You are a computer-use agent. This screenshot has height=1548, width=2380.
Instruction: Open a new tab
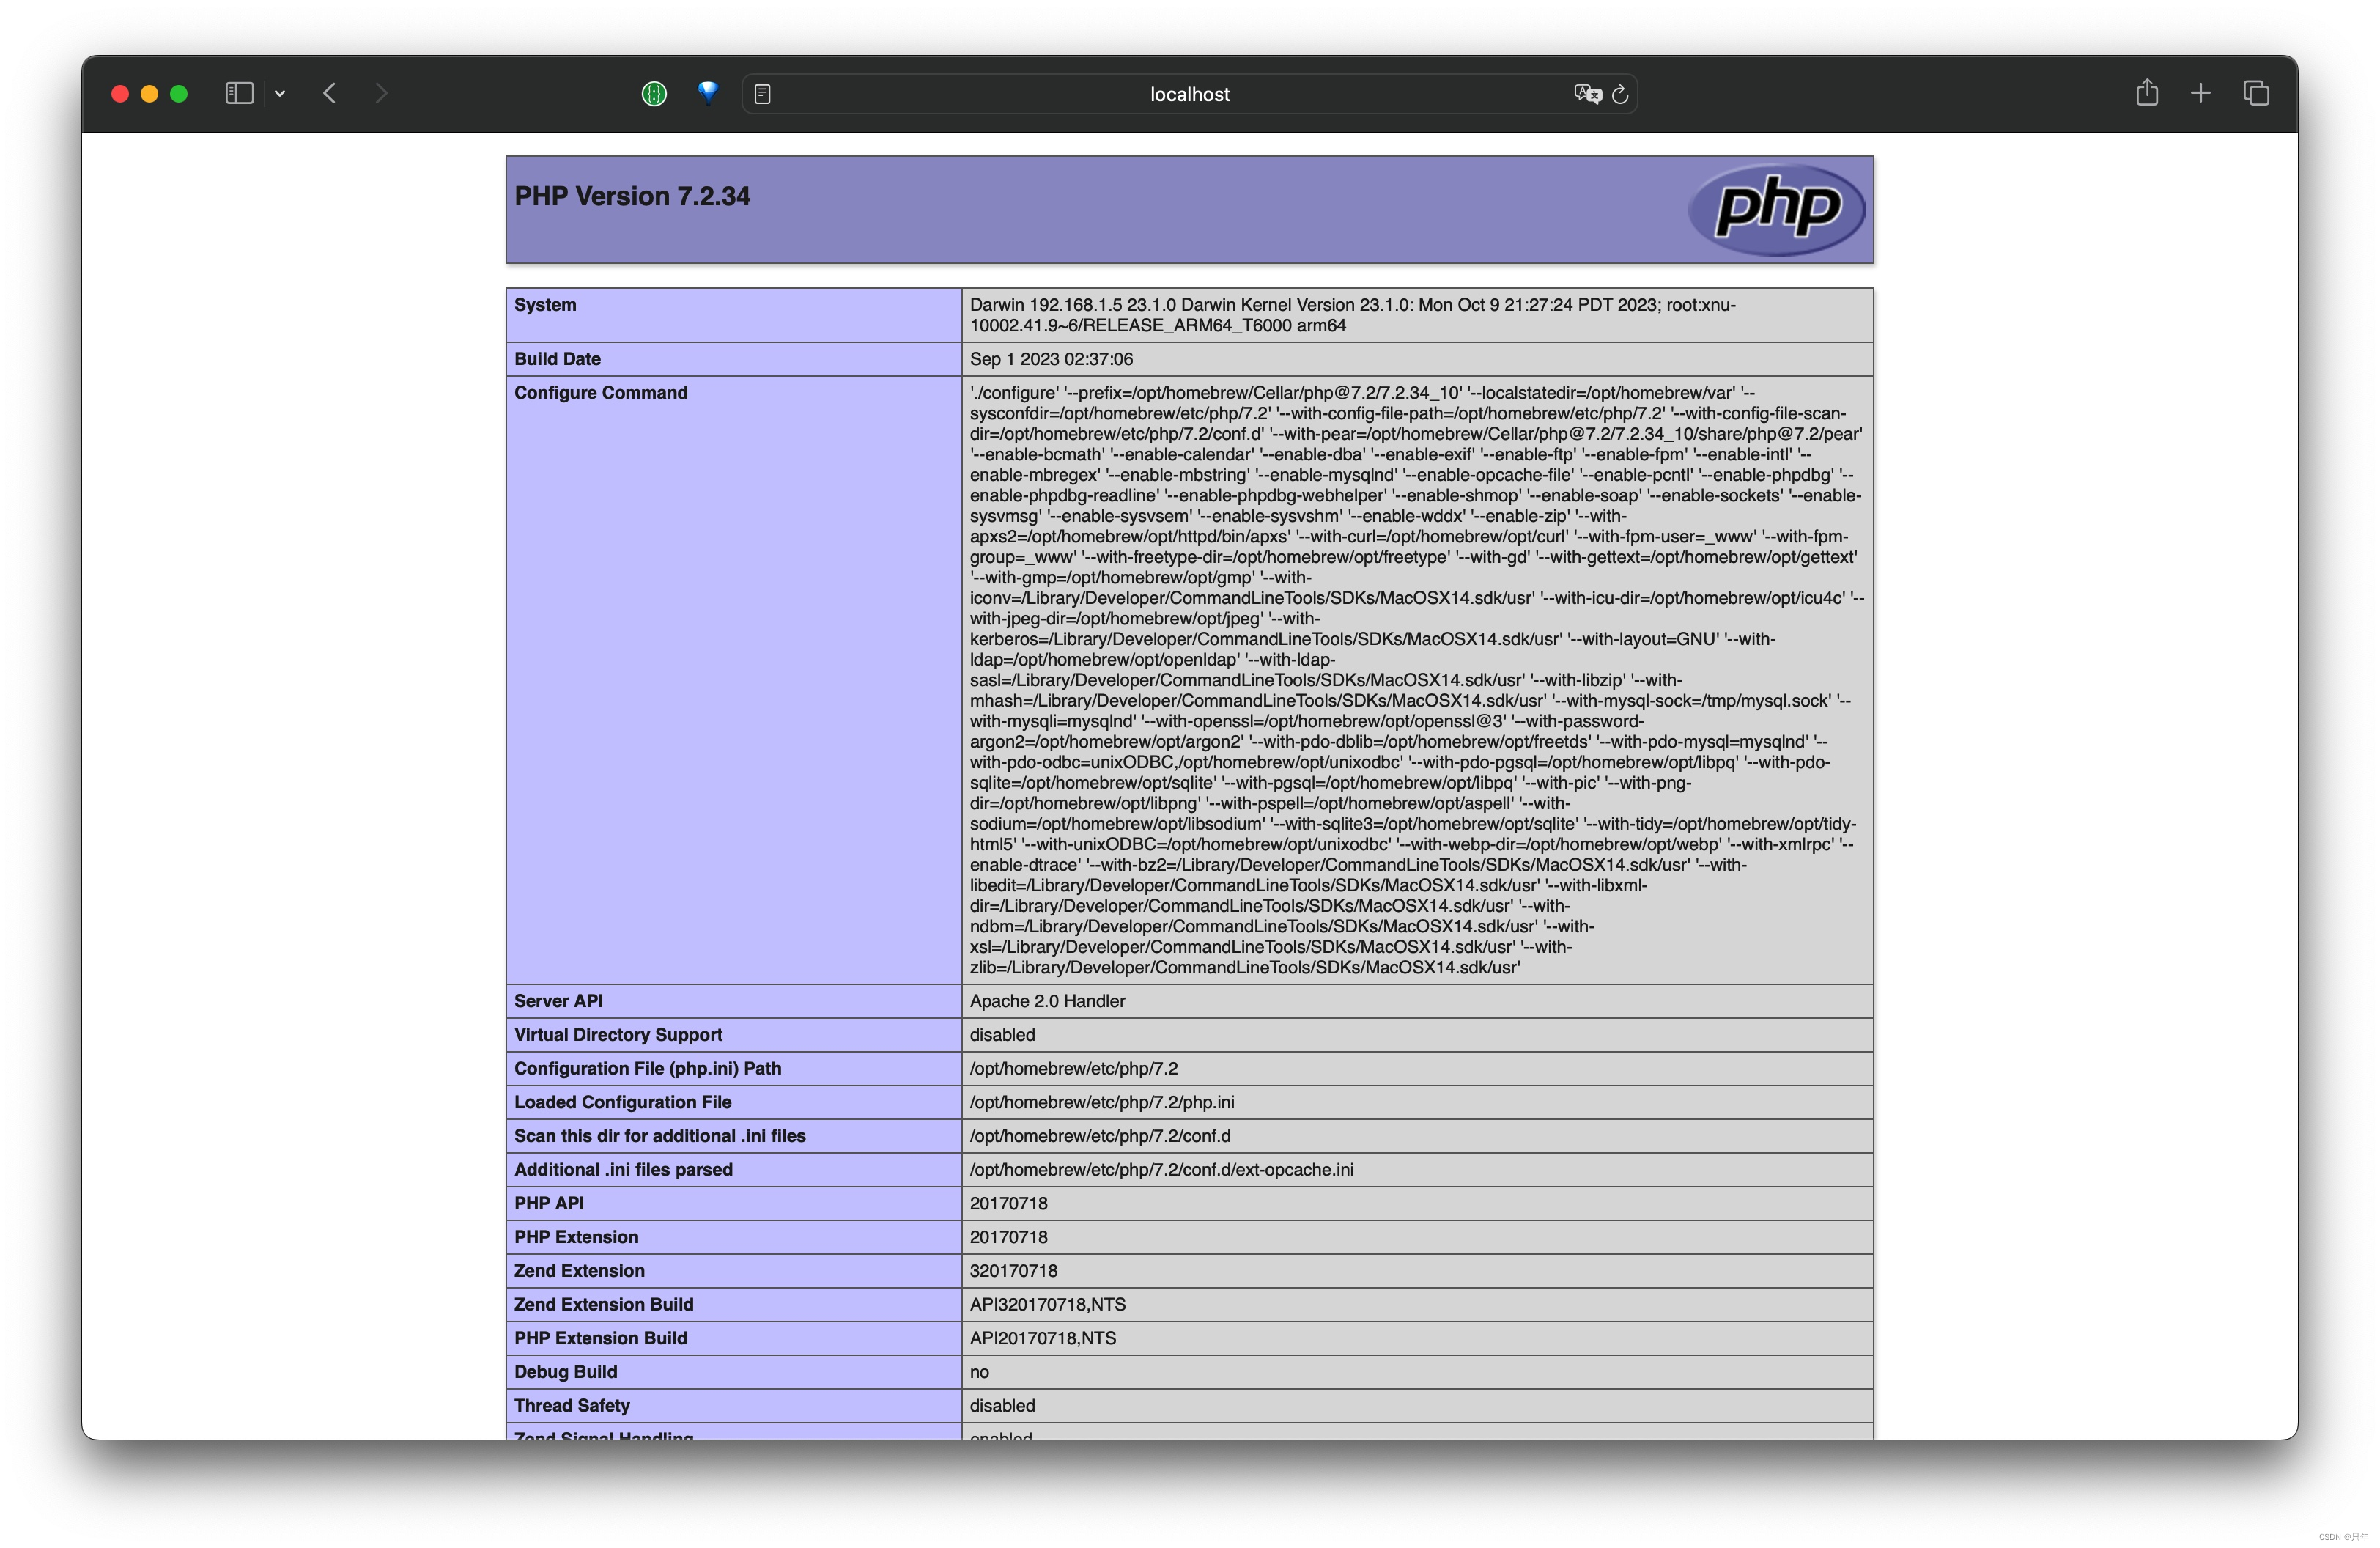(2201, 93)
